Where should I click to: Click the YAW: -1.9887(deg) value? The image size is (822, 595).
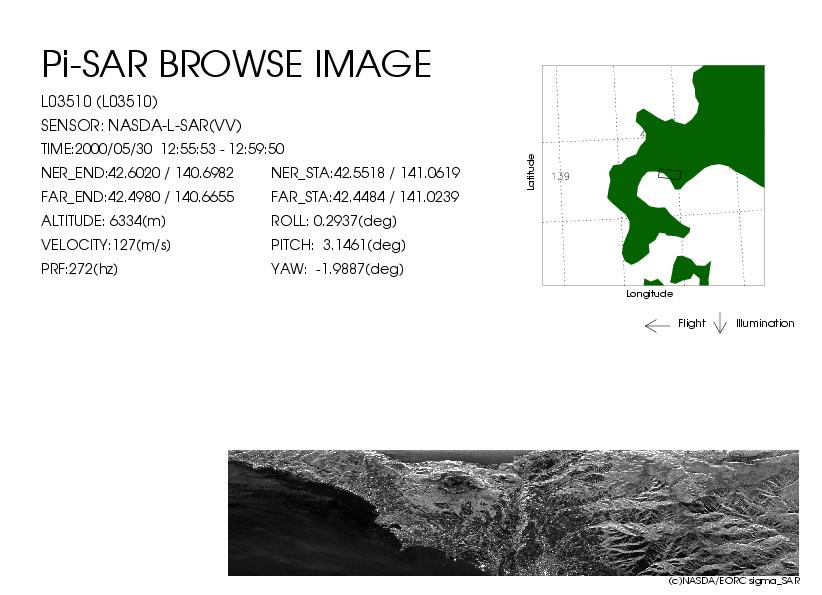[337, 269]
